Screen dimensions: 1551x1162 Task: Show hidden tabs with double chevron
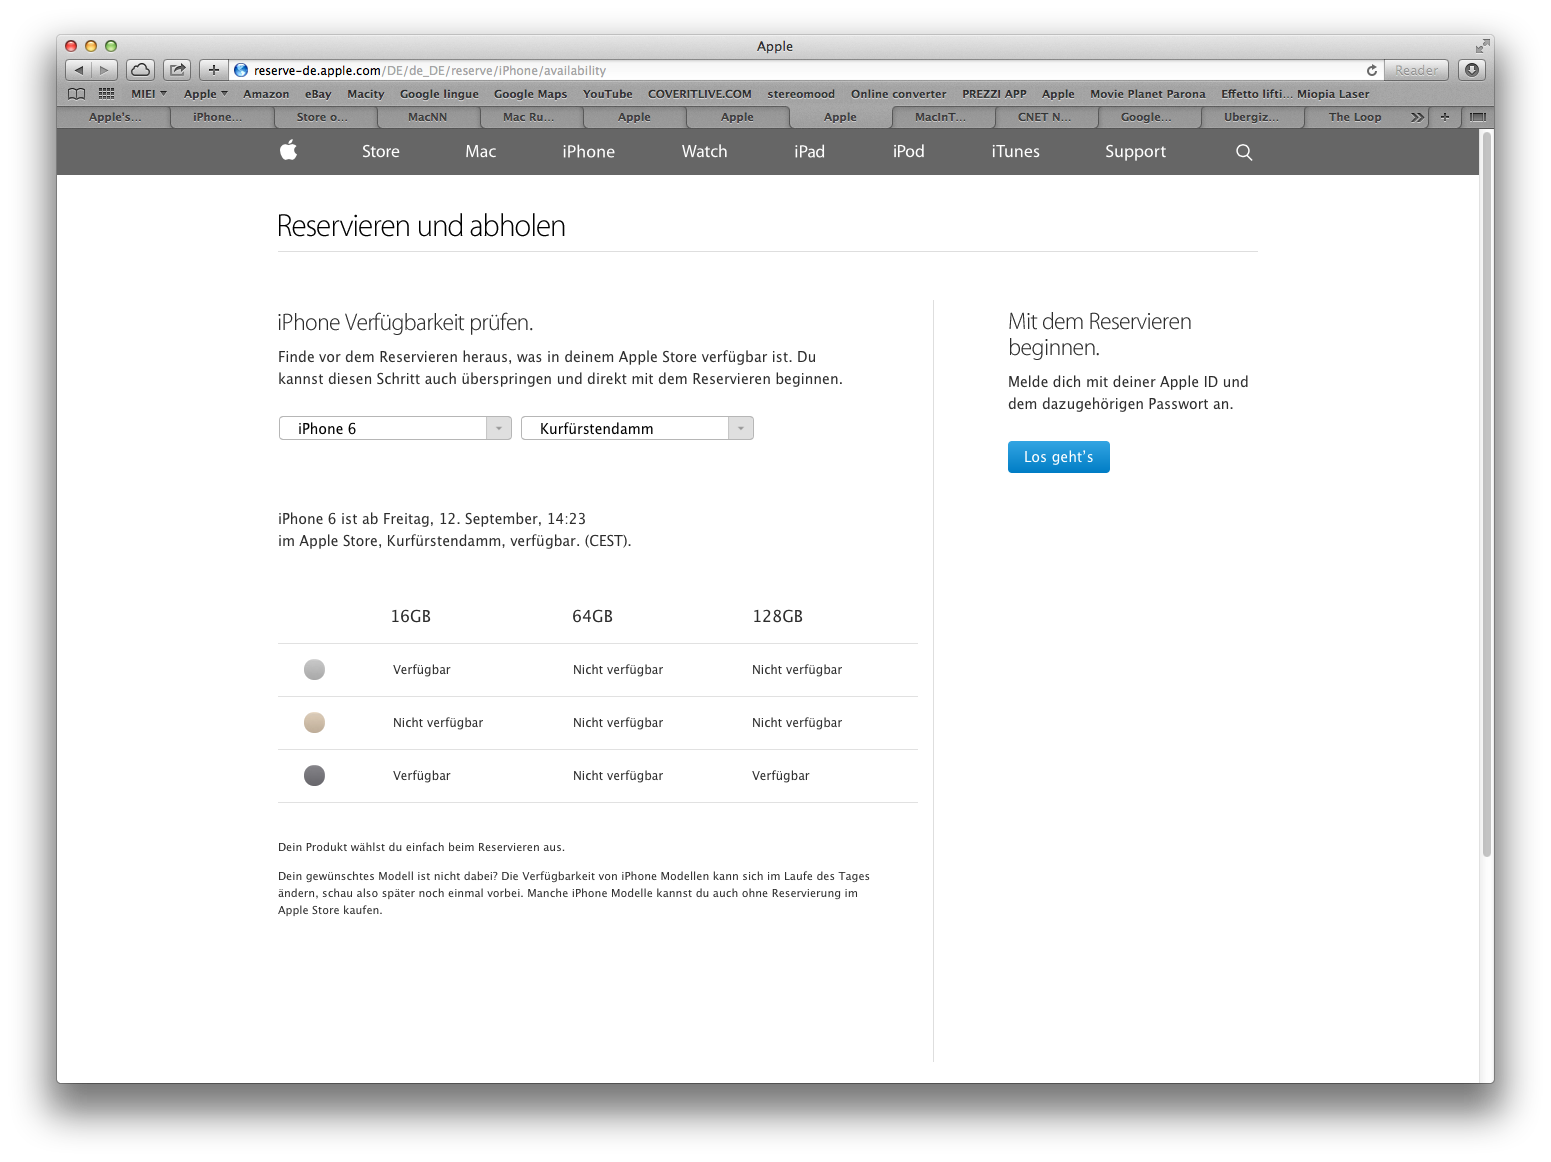point(1417,117)
